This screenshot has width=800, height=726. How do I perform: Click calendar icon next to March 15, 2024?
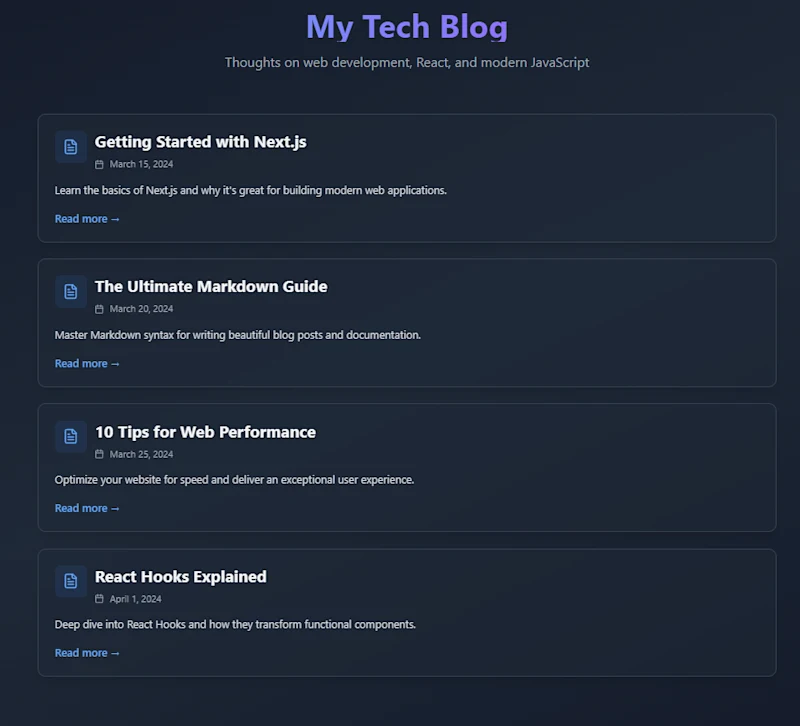pos(99,164)
